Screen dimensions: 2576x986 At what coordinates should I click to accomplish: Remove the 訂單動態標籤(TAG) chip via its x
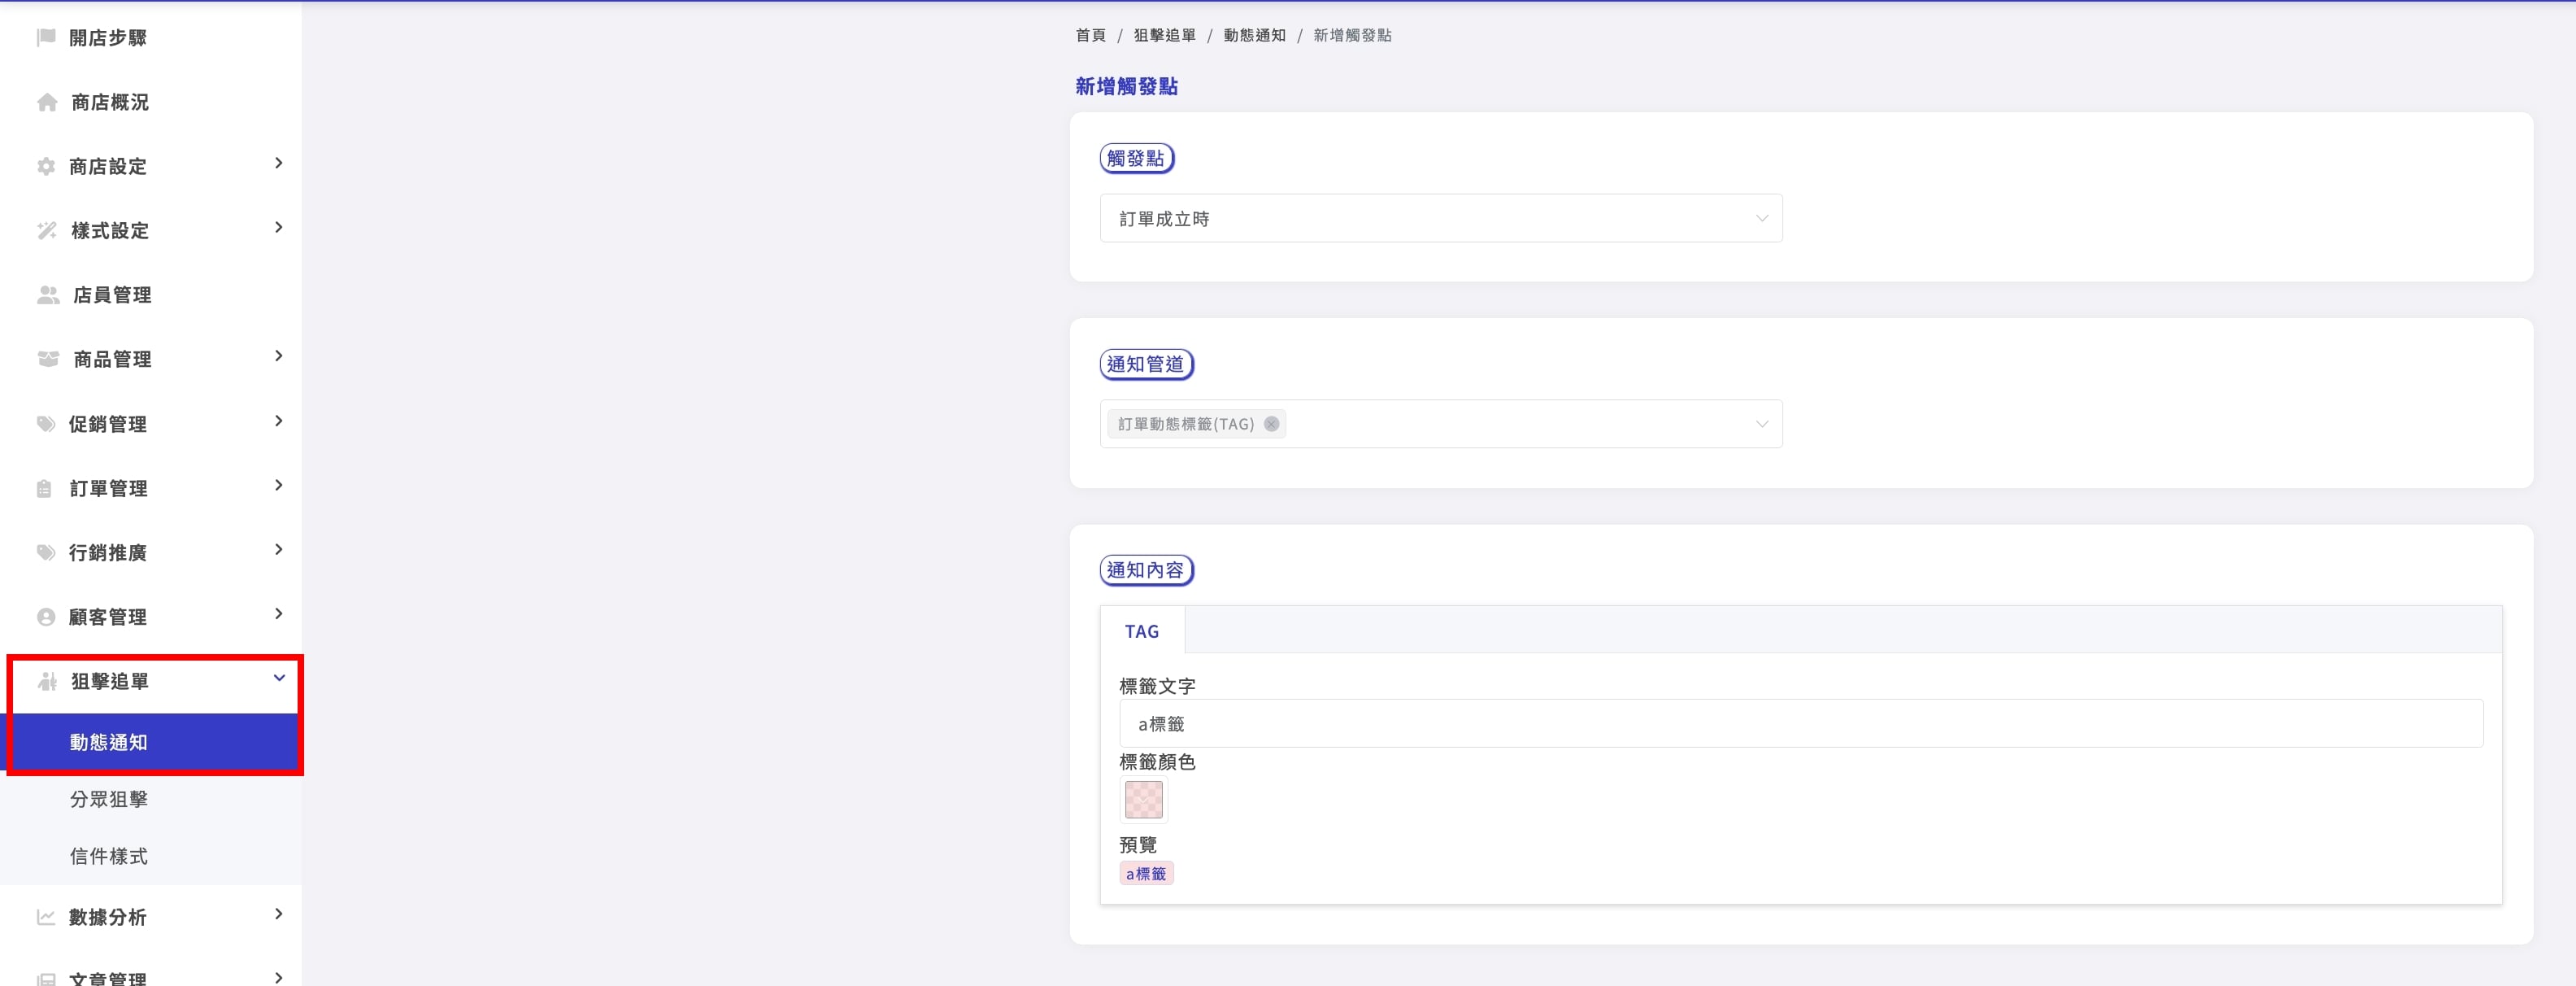pyautogui.click(x=1271, y=424)
